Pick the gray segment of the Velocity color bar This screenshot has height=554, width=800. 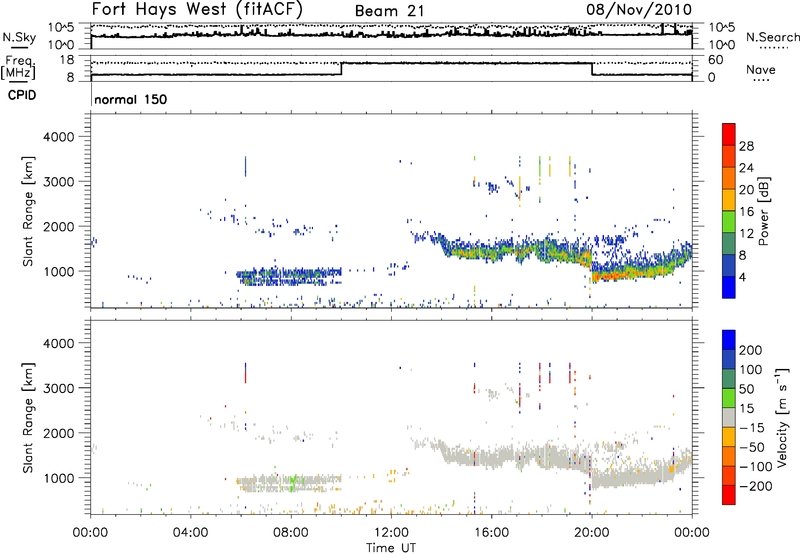pyautogui.click(x=729, y=418)
